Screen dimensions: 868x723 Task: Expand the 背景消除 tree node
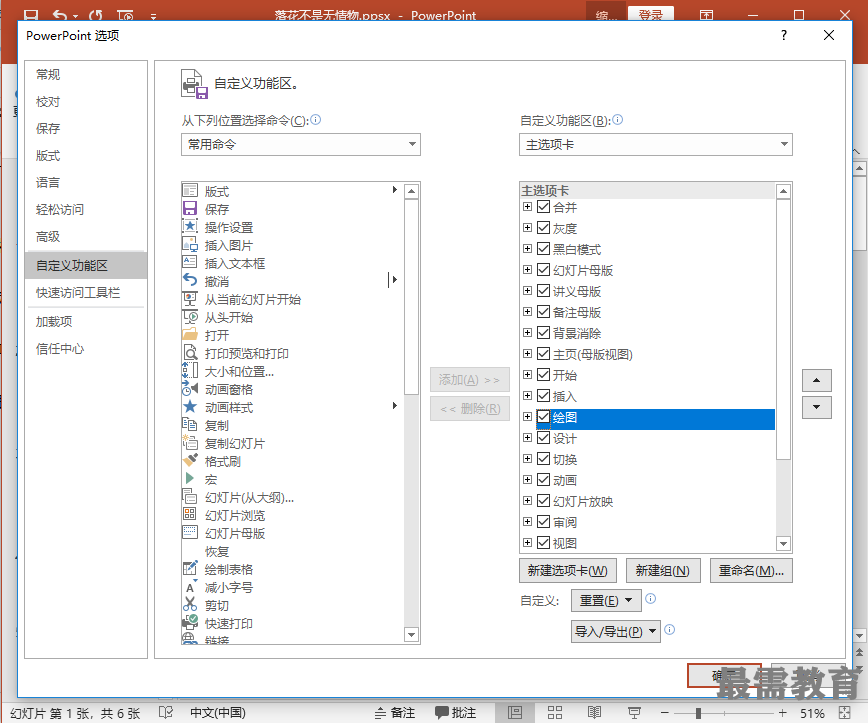[528, 333]
